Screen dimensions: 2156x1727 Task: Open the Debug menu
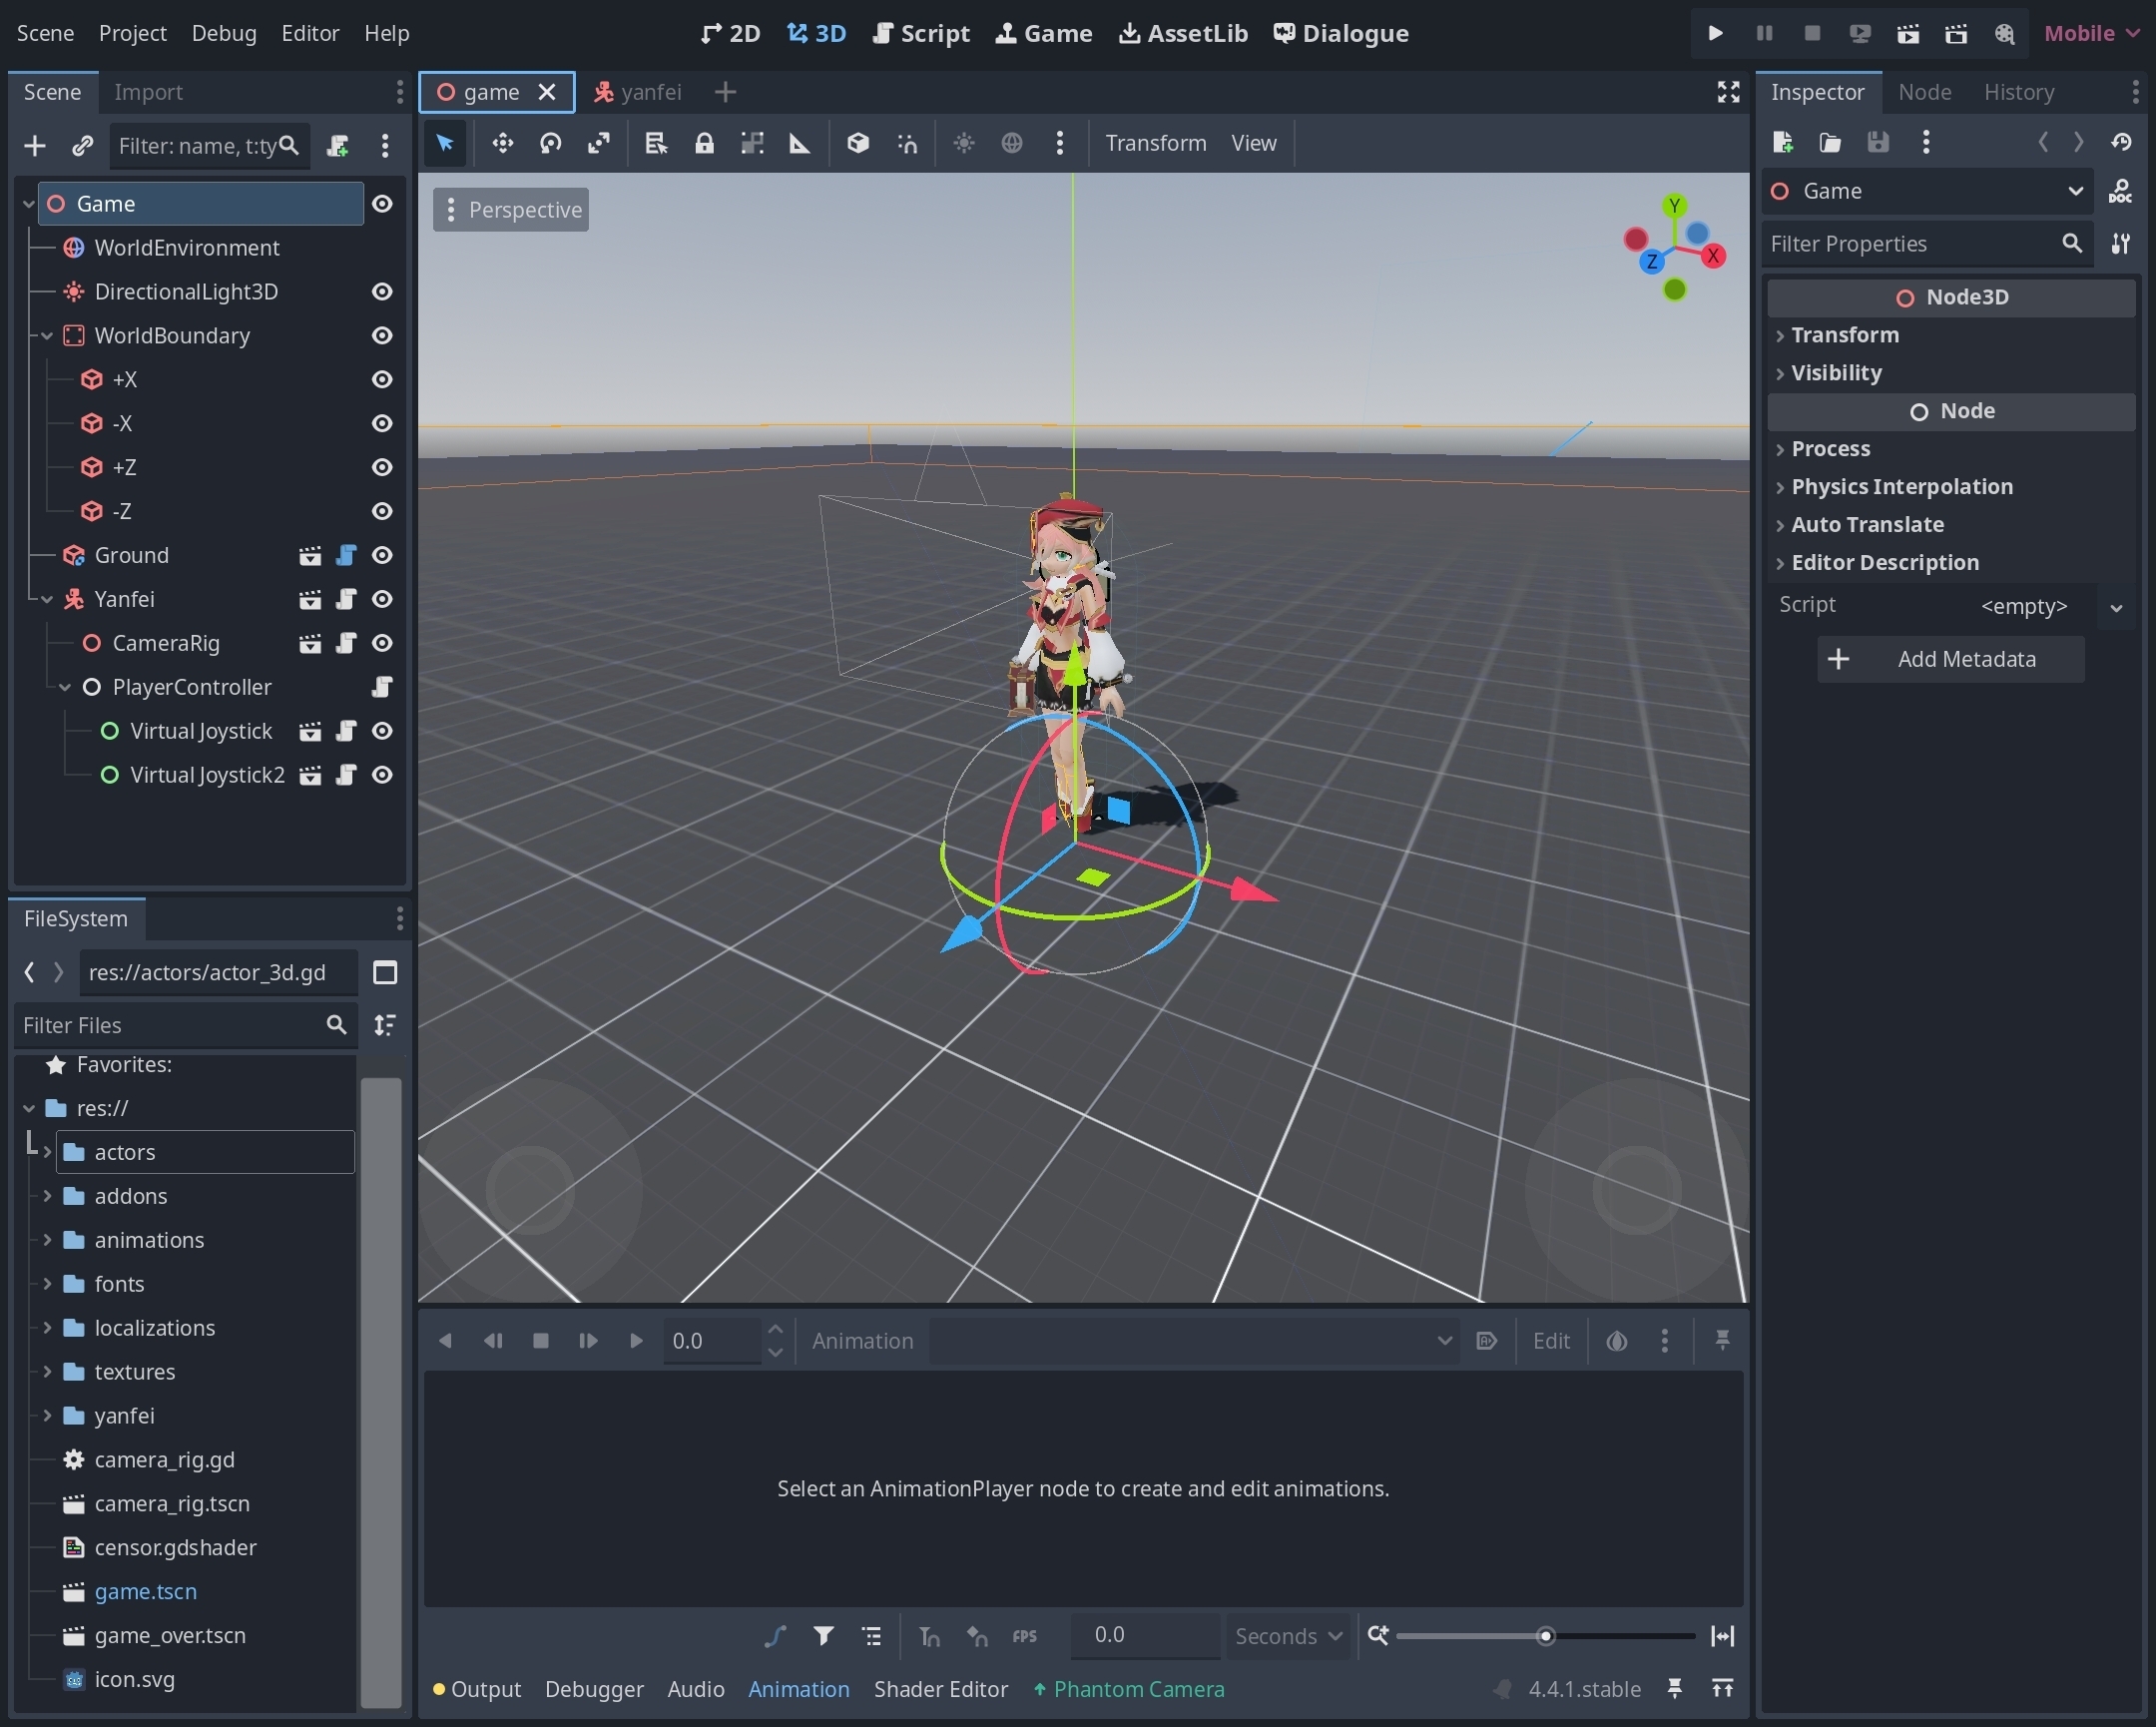tap(224, 33)
